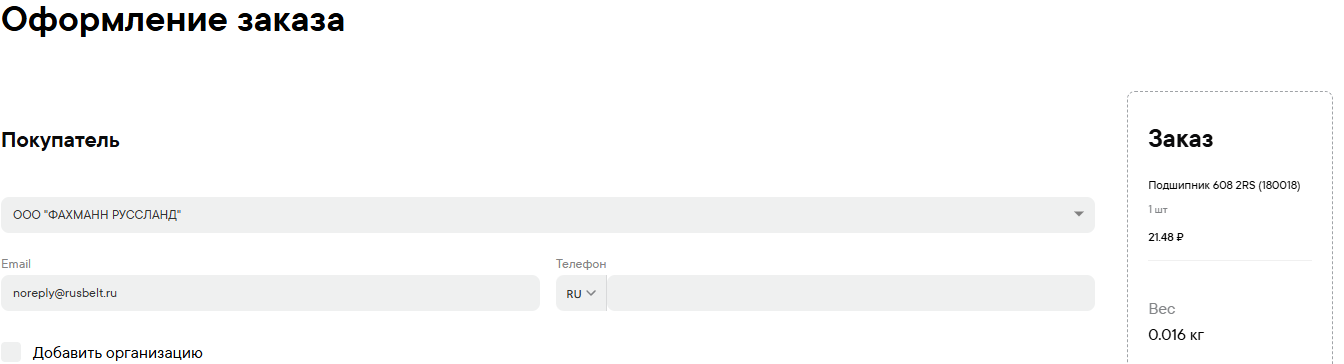Viewport: 1344px width, 364px height.
Task: Click the RU country code text
Action: click(574, 294)
